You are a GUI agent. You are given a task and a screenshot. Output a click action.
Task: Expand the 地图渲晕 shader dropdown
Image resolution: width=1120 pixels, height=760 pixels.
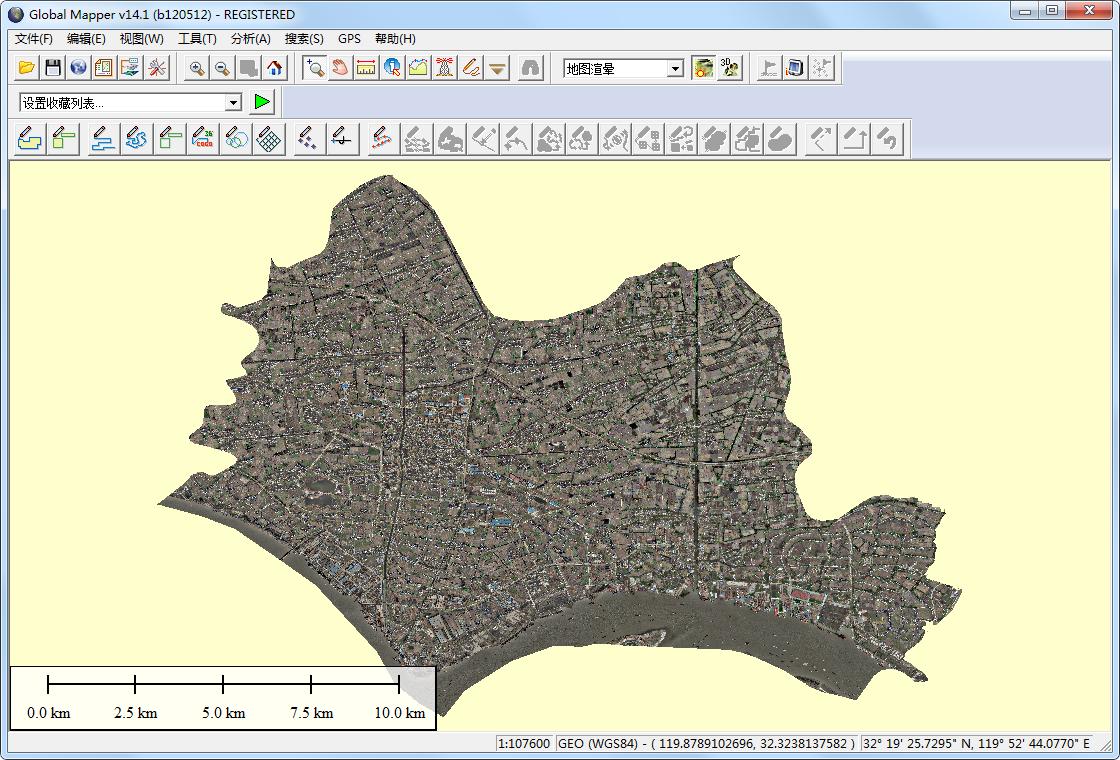tap(676, 69)
